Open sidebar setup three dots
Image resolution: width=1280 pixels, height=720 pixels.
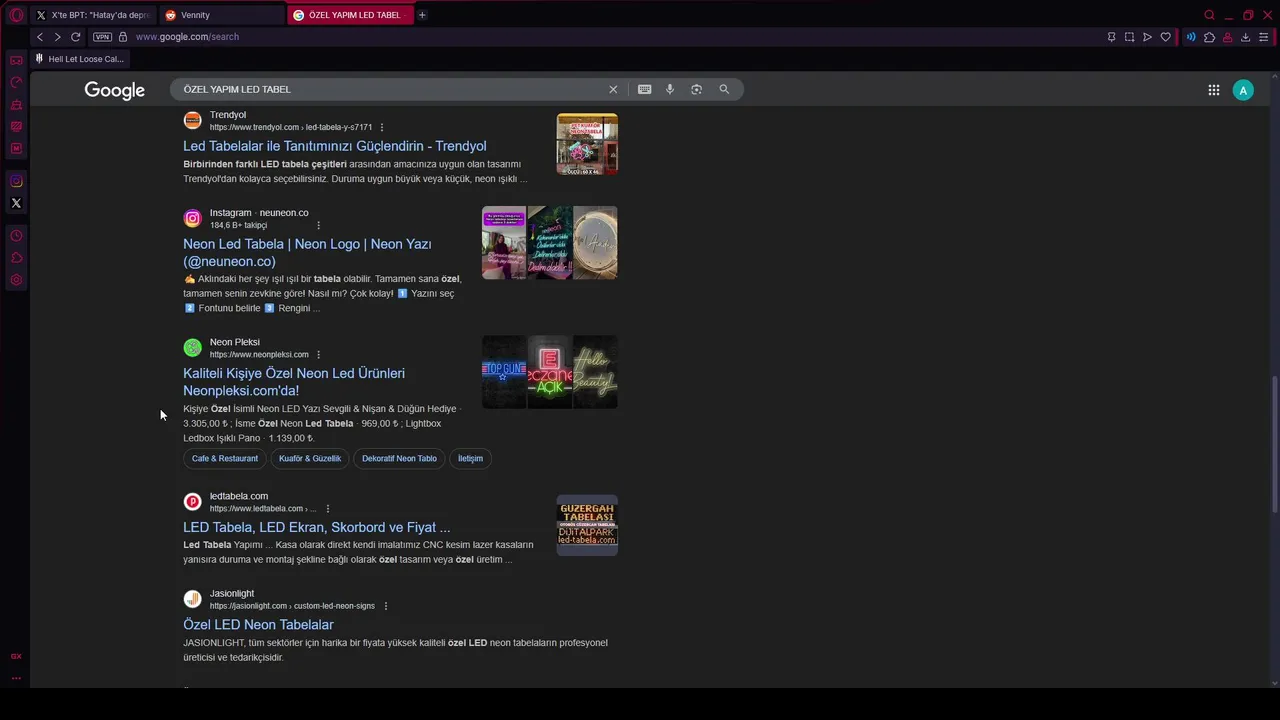[16, 678]
